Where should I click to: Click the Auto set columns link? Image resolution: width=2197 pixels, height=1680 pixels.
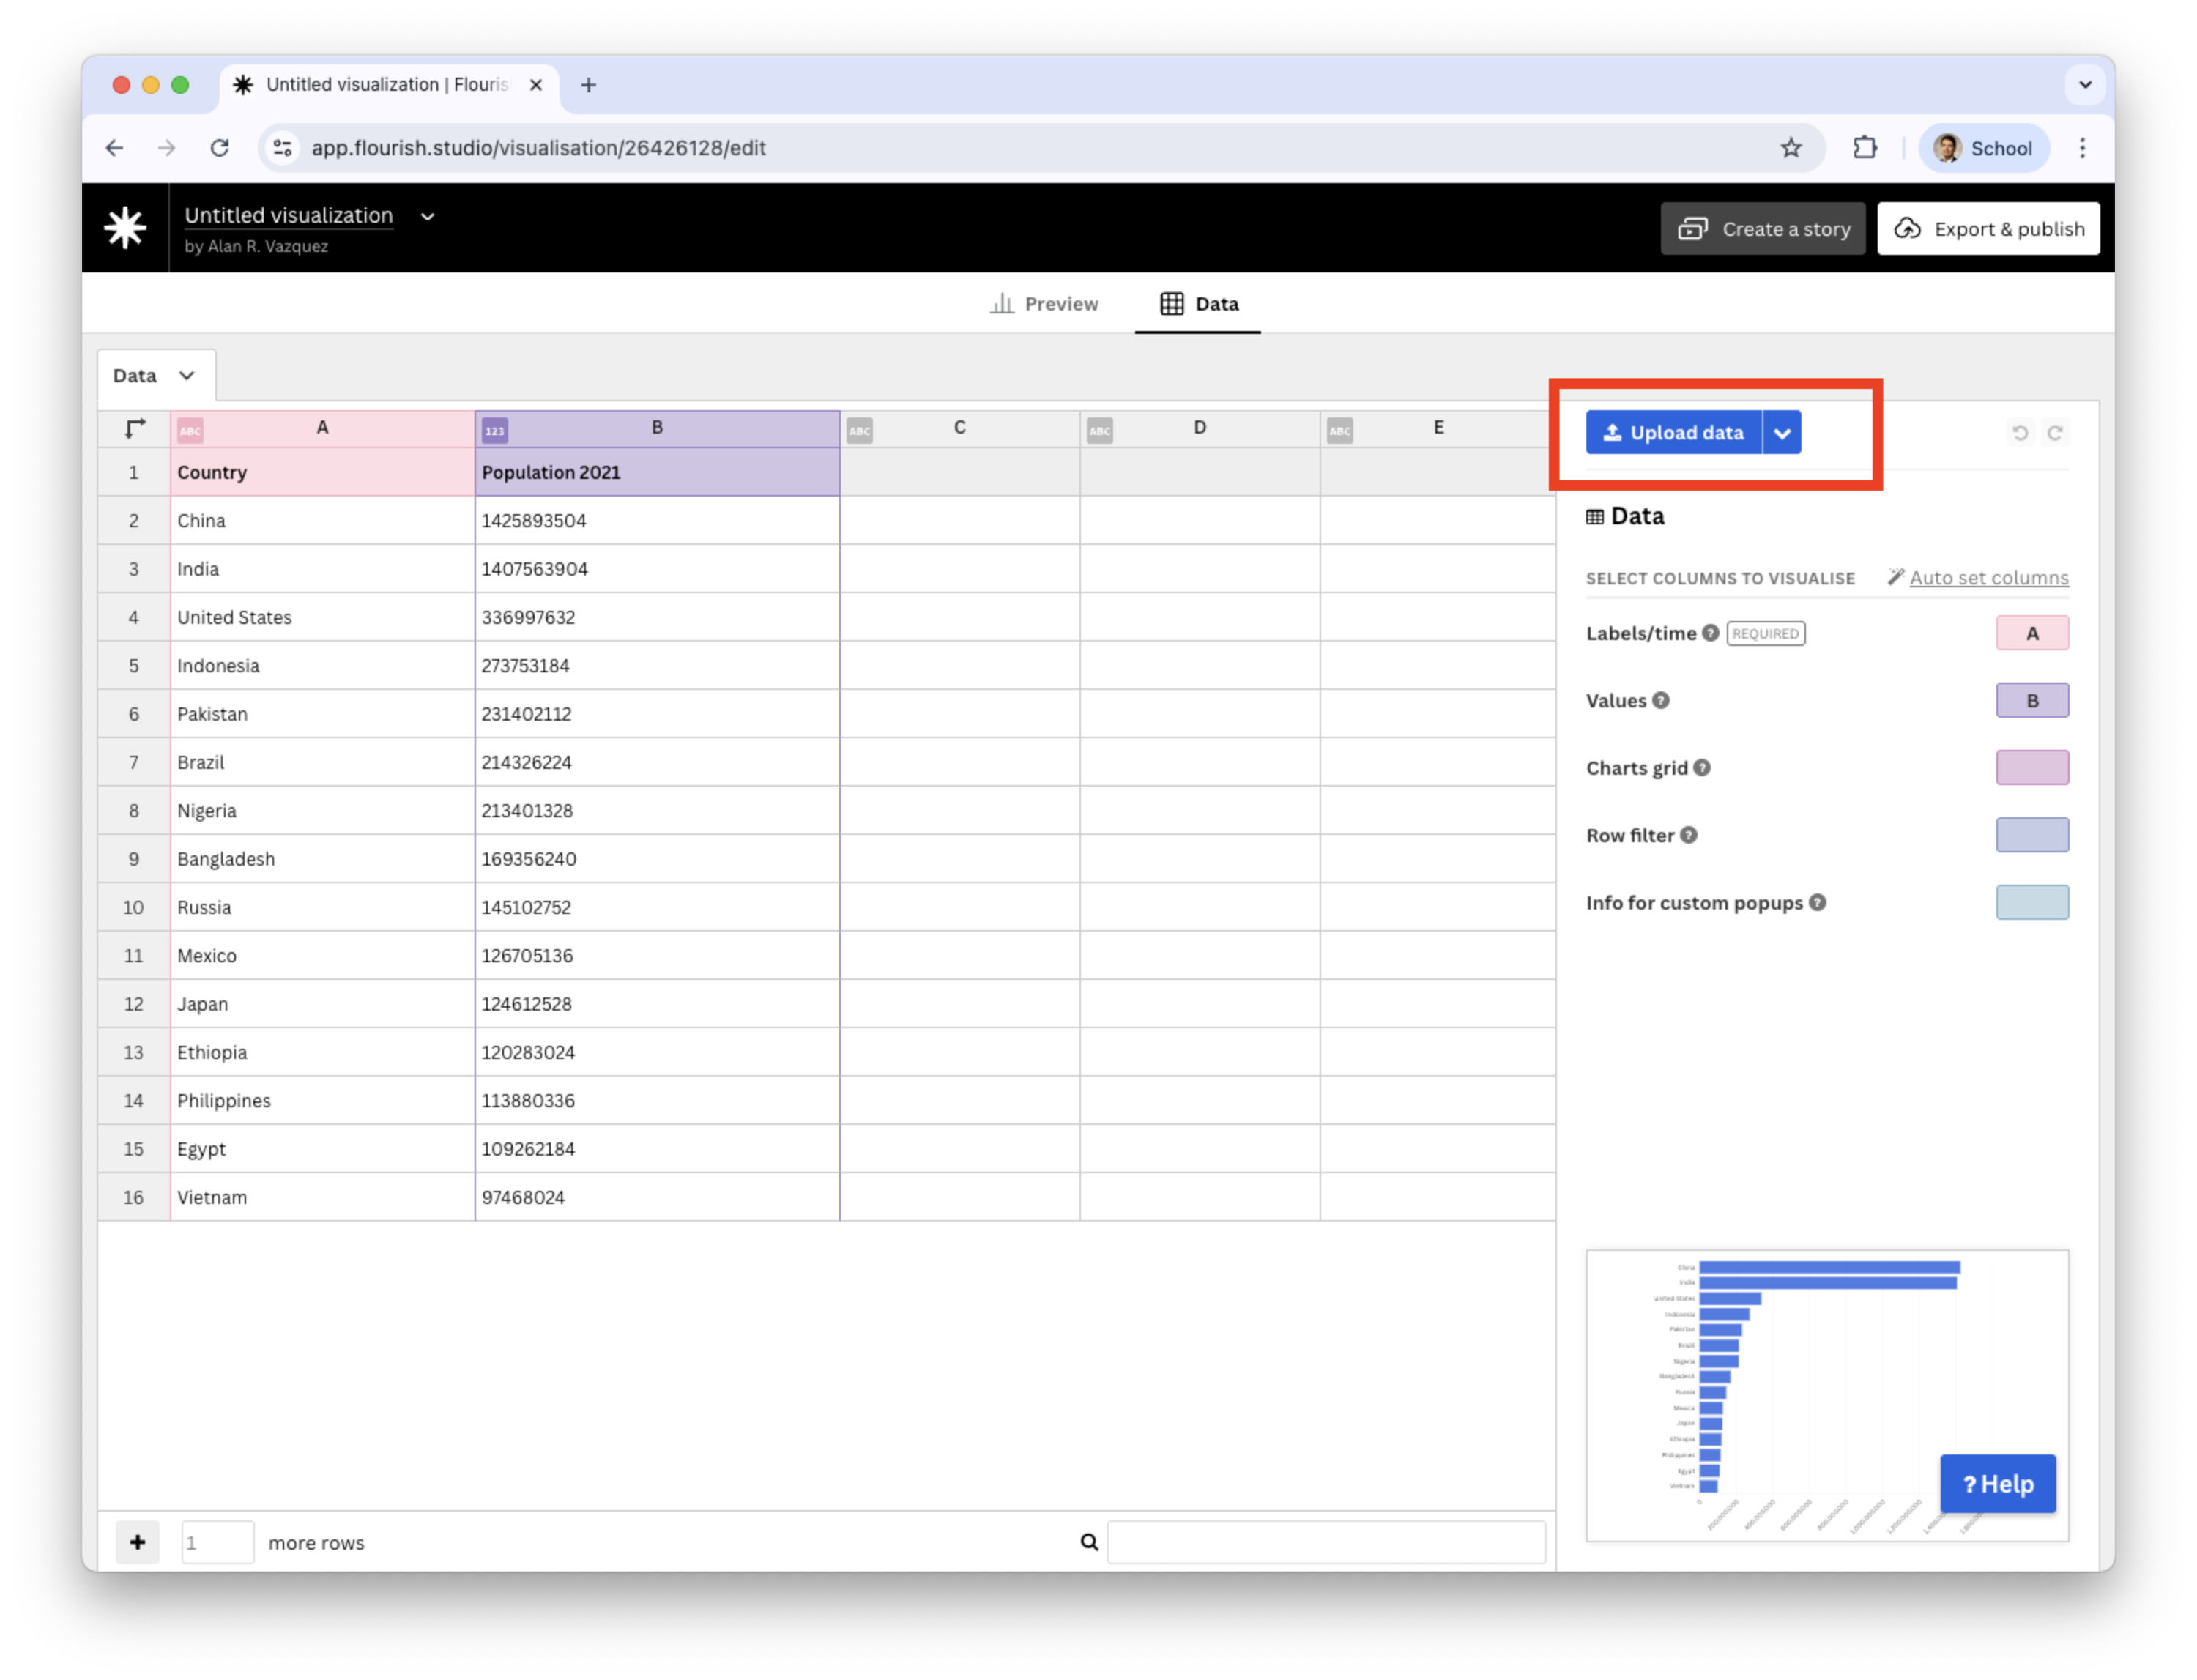tap(1988, 578)
